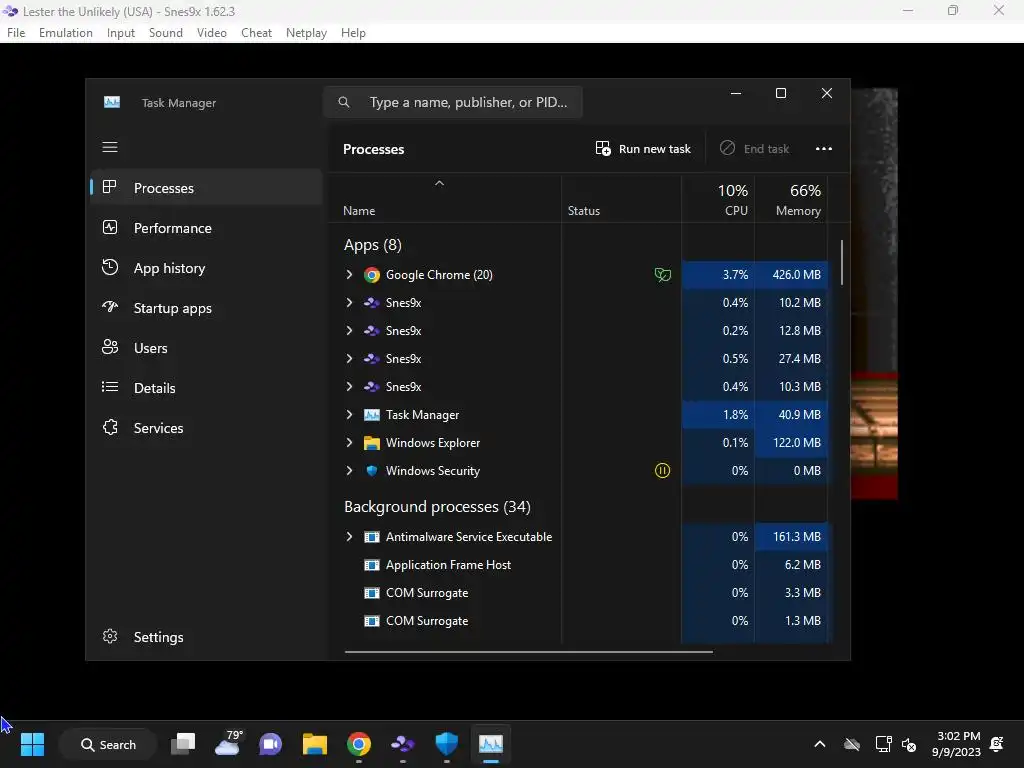1024x768 pixels.
Task: Open the clock showing 3:02 PM
Action: (956, 744)
